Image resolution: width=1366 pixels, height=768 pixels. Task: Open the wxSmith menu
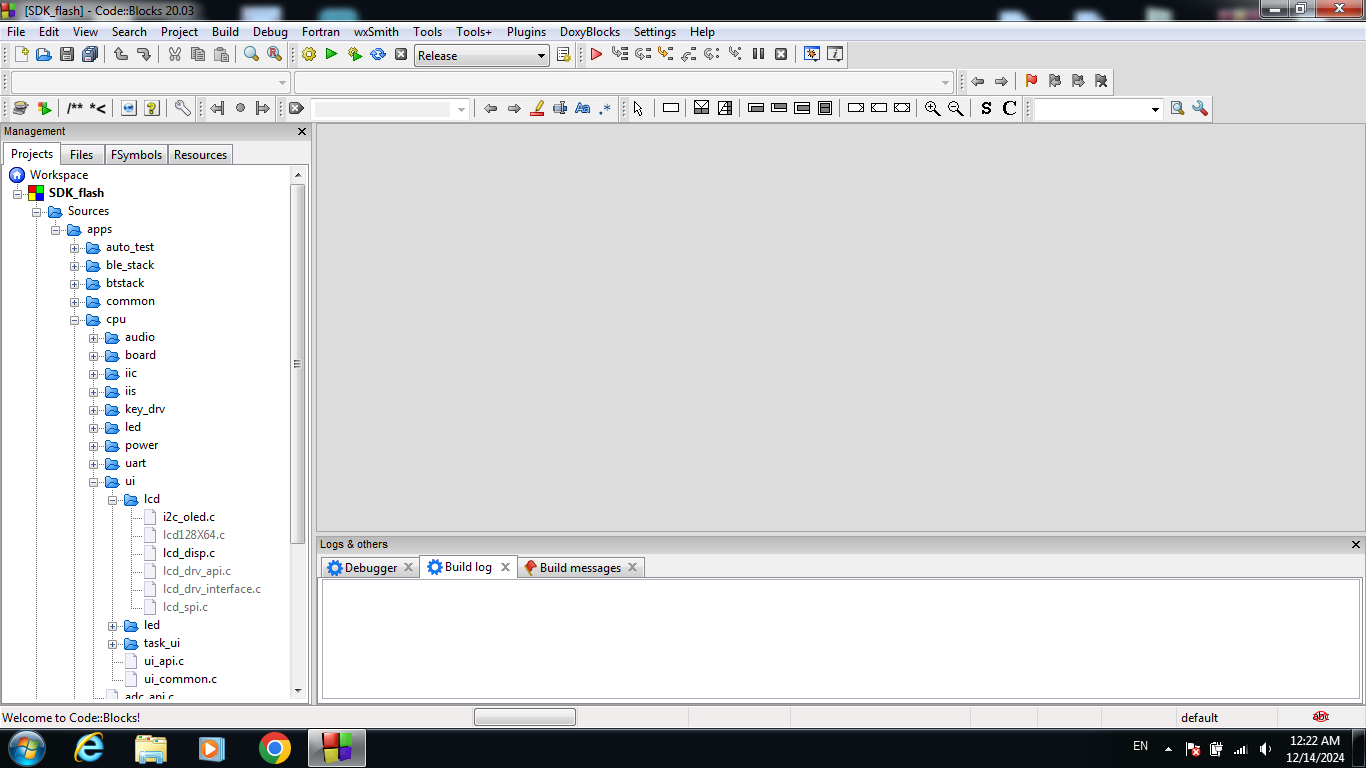coord(376,31)
